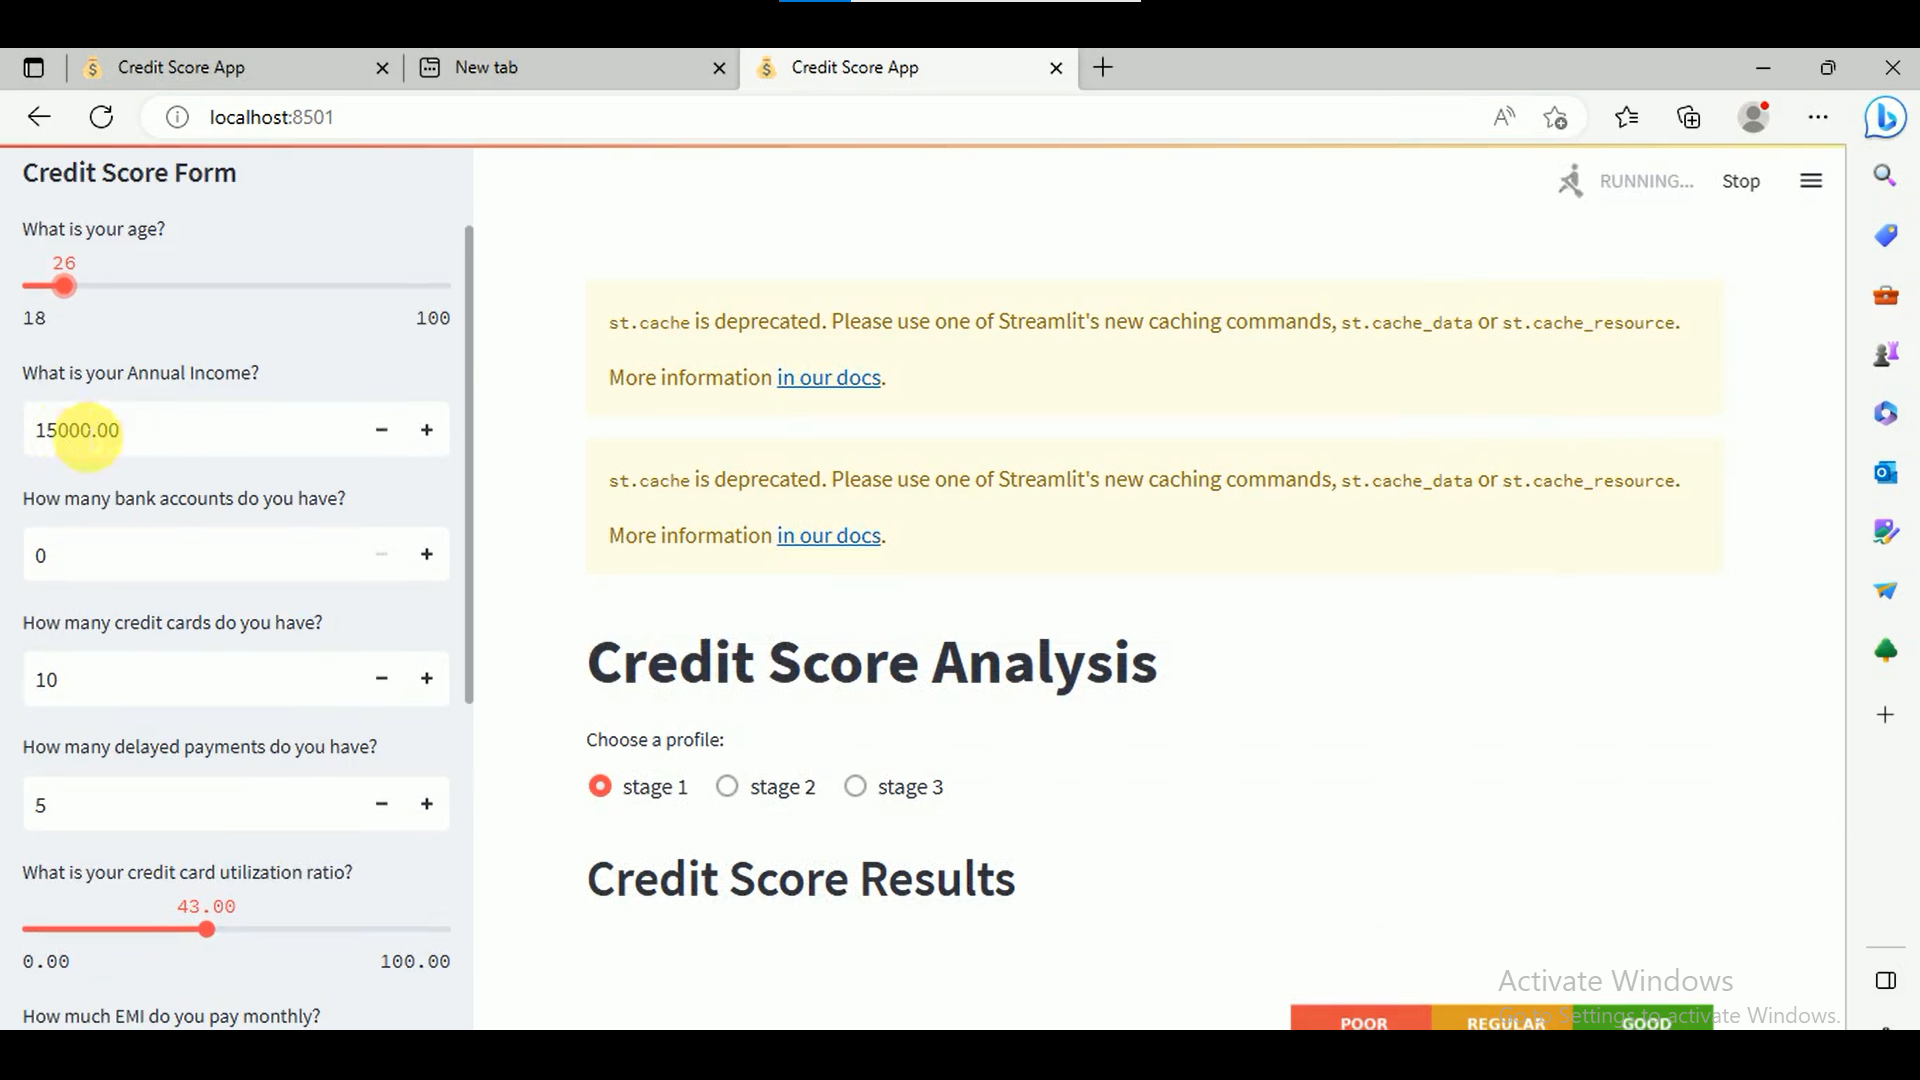The image size is (1920, 1080).
Task: Expand the Credit Score App tab
Action: pos(855,67)
